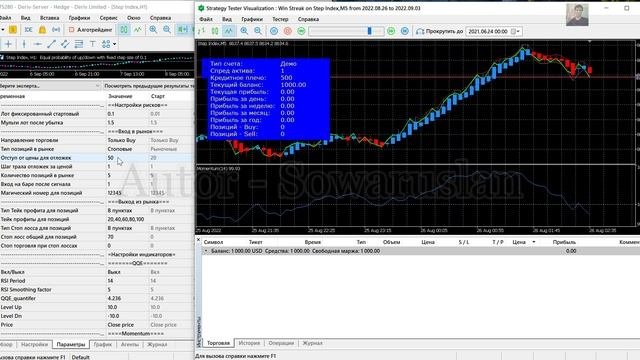Select the Fibonacci retracement tool
Image resolution: width=640 pixels, height=360 pixels.
(x=79, y=44)
